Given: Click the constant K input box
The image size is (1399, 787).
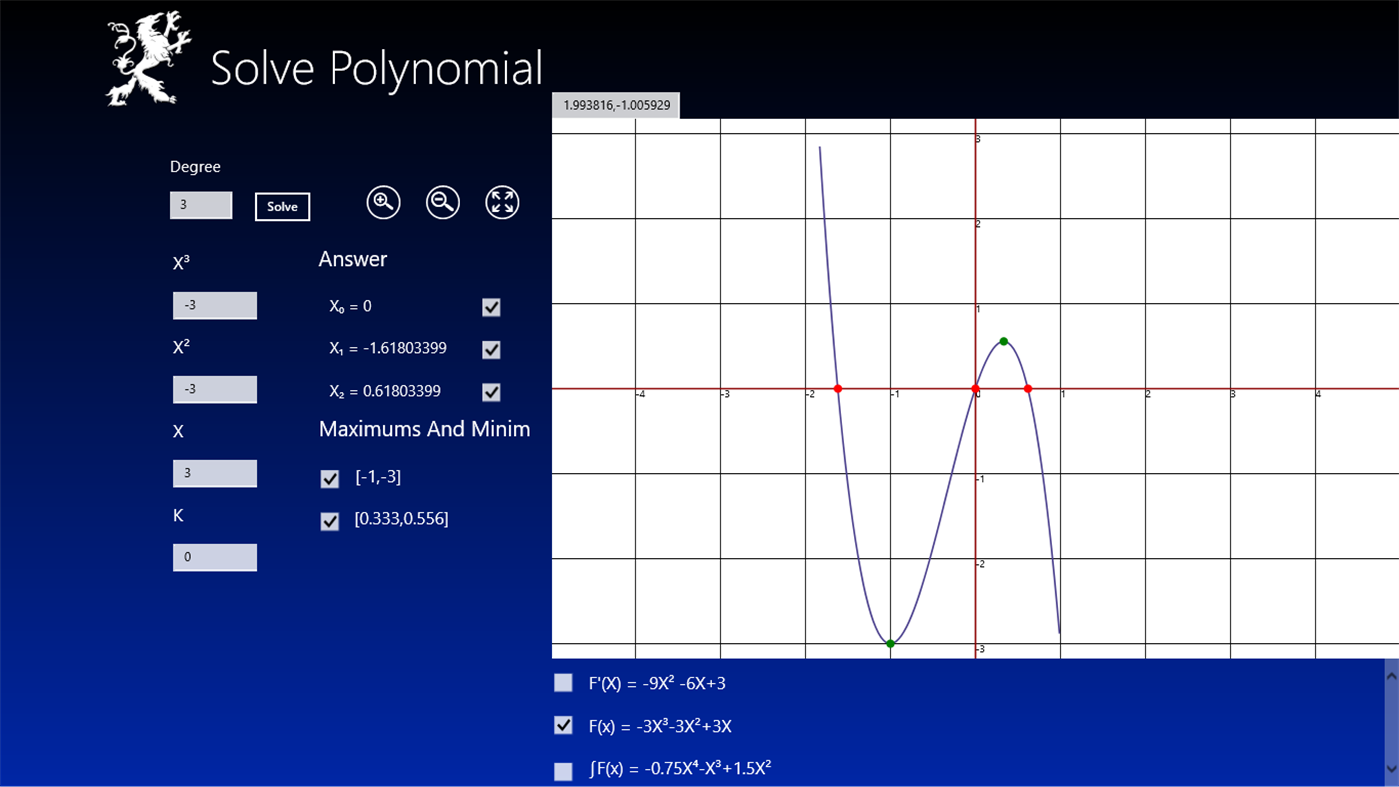Looking at the screenshot, I should [x=214, y=556].
